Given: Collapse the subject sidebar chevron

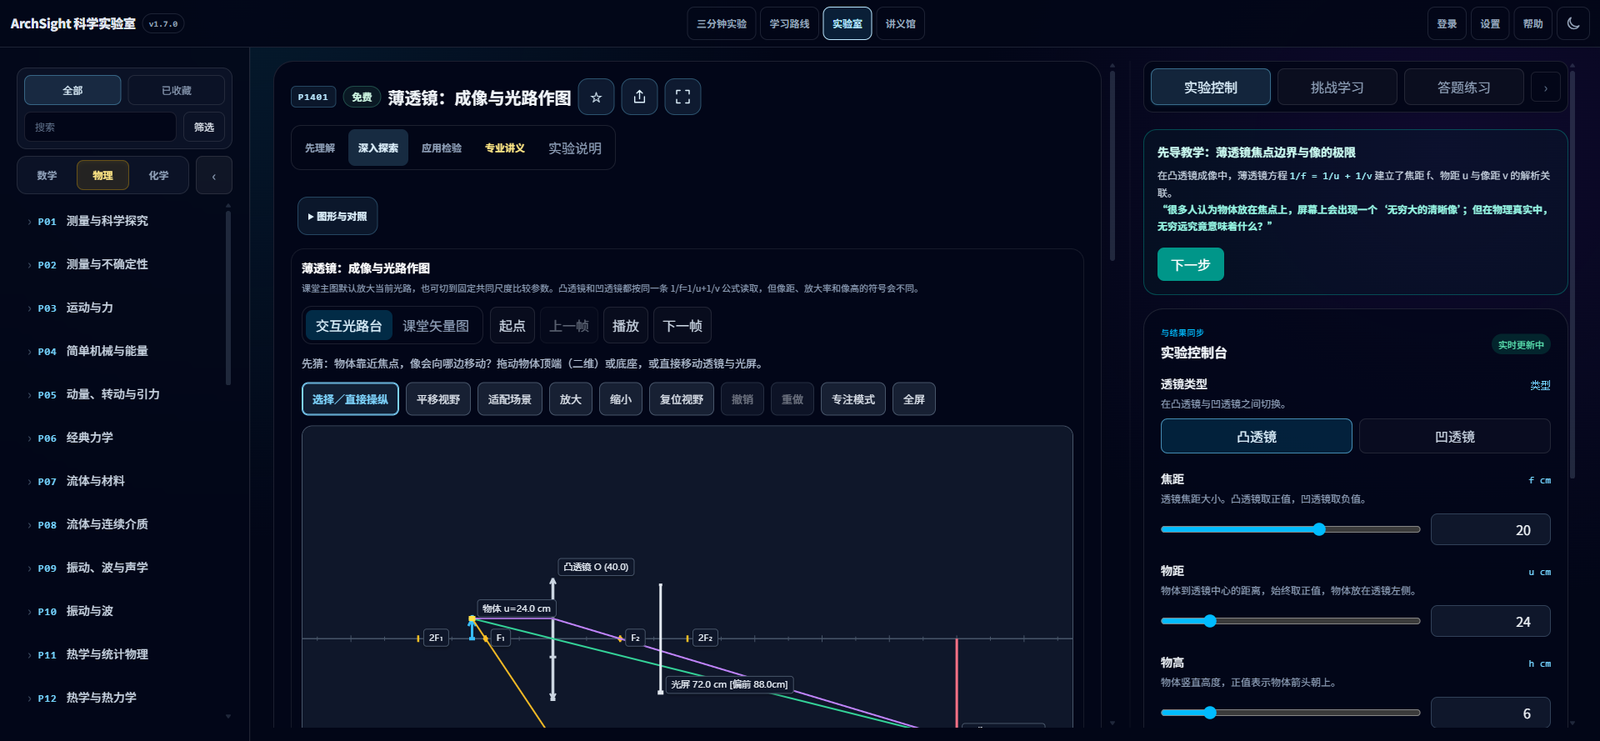Looking at the screenshot, I should pos(214,176).
